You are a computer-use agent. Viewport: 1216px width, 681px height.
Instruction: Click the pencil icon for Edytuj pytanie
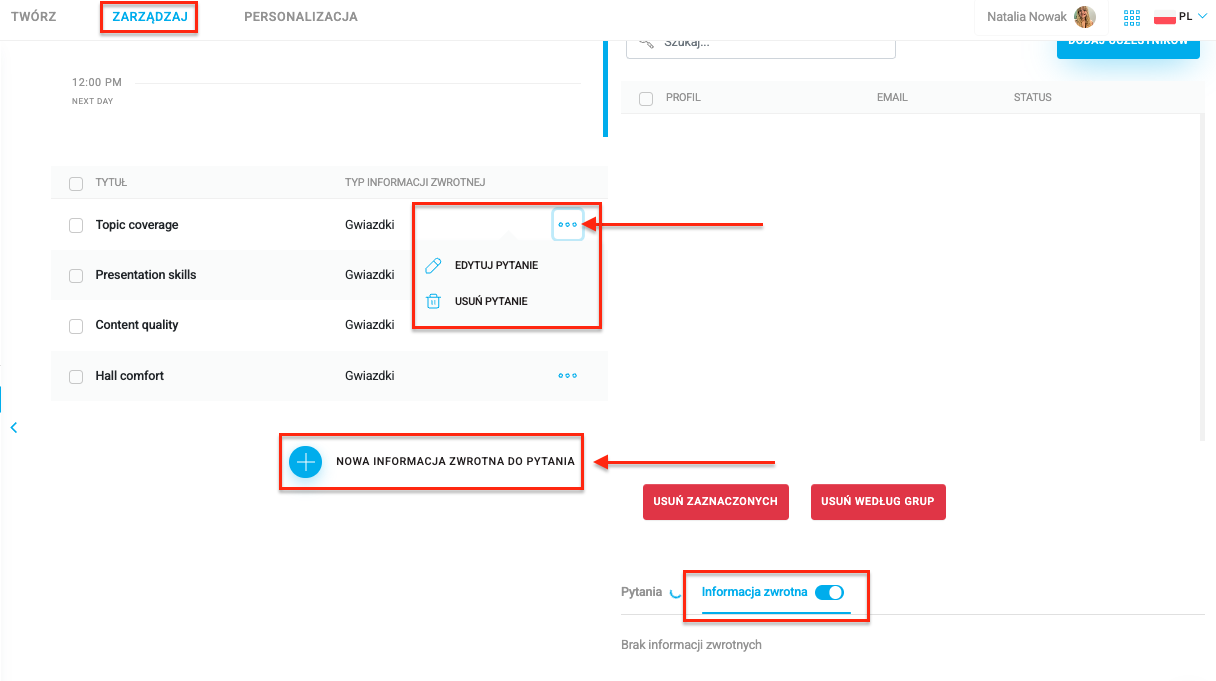[x=433, y=266]
